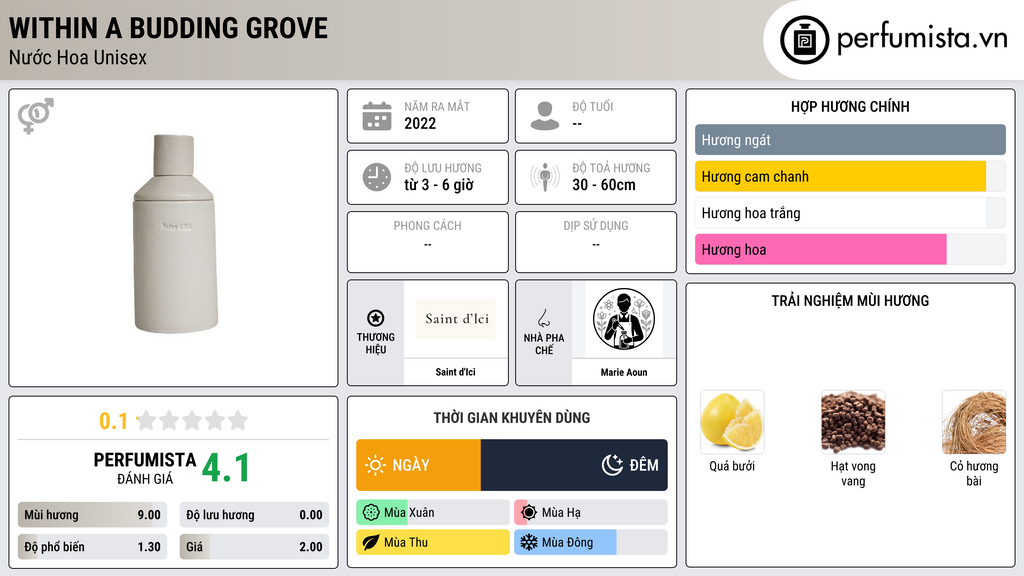Image resolution: width=1024 pixels, height=576 pixels.
Task: Click the moon icon in Đêm bar
Action: pyautogui.click(x=612, y=465)
